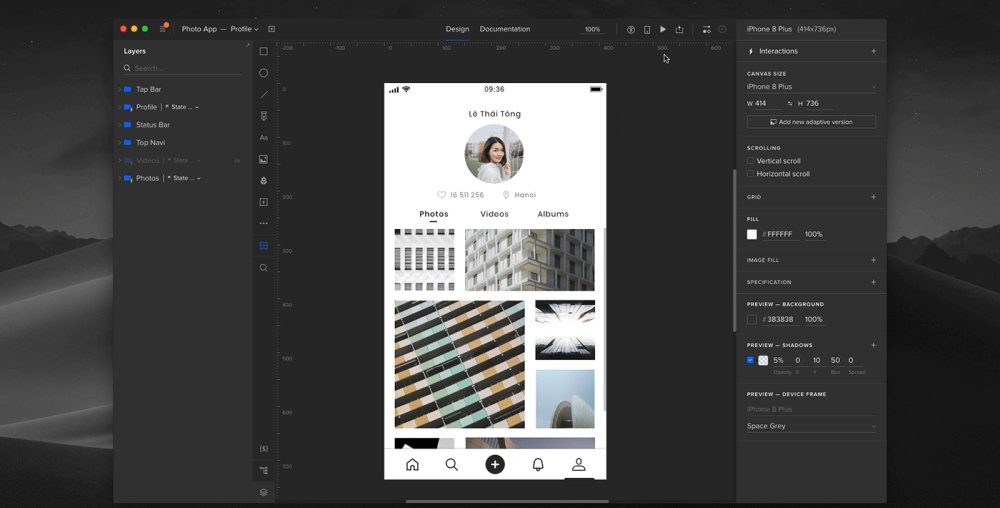Viewport: 1000px width, 508px height.
Task: Select the Image tool in toolbar
Action: (x=263, y=159)
